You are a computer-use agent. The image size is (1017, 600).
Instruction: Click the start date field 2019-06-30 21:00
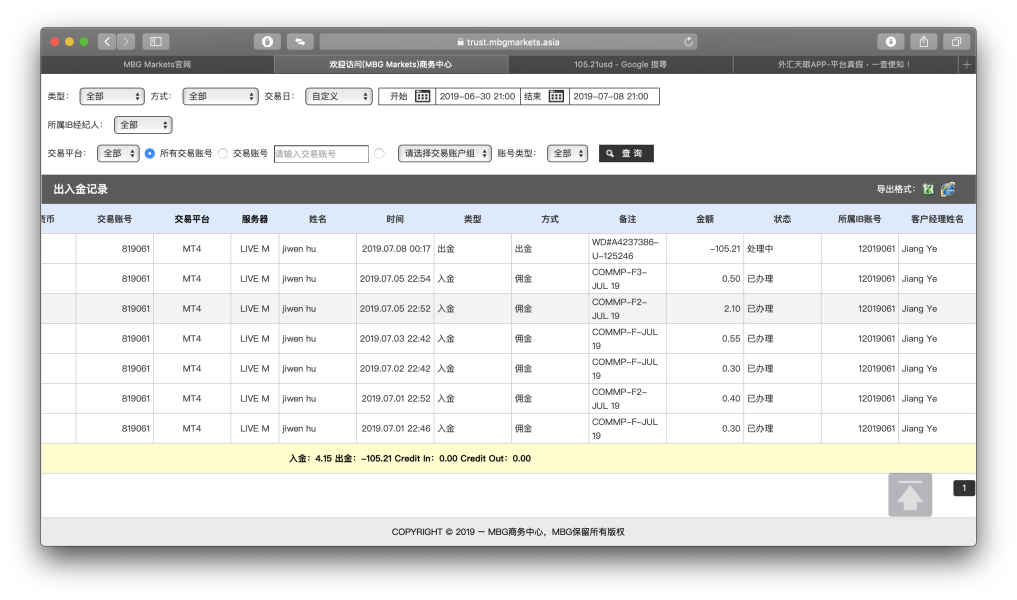click(477, 96)
